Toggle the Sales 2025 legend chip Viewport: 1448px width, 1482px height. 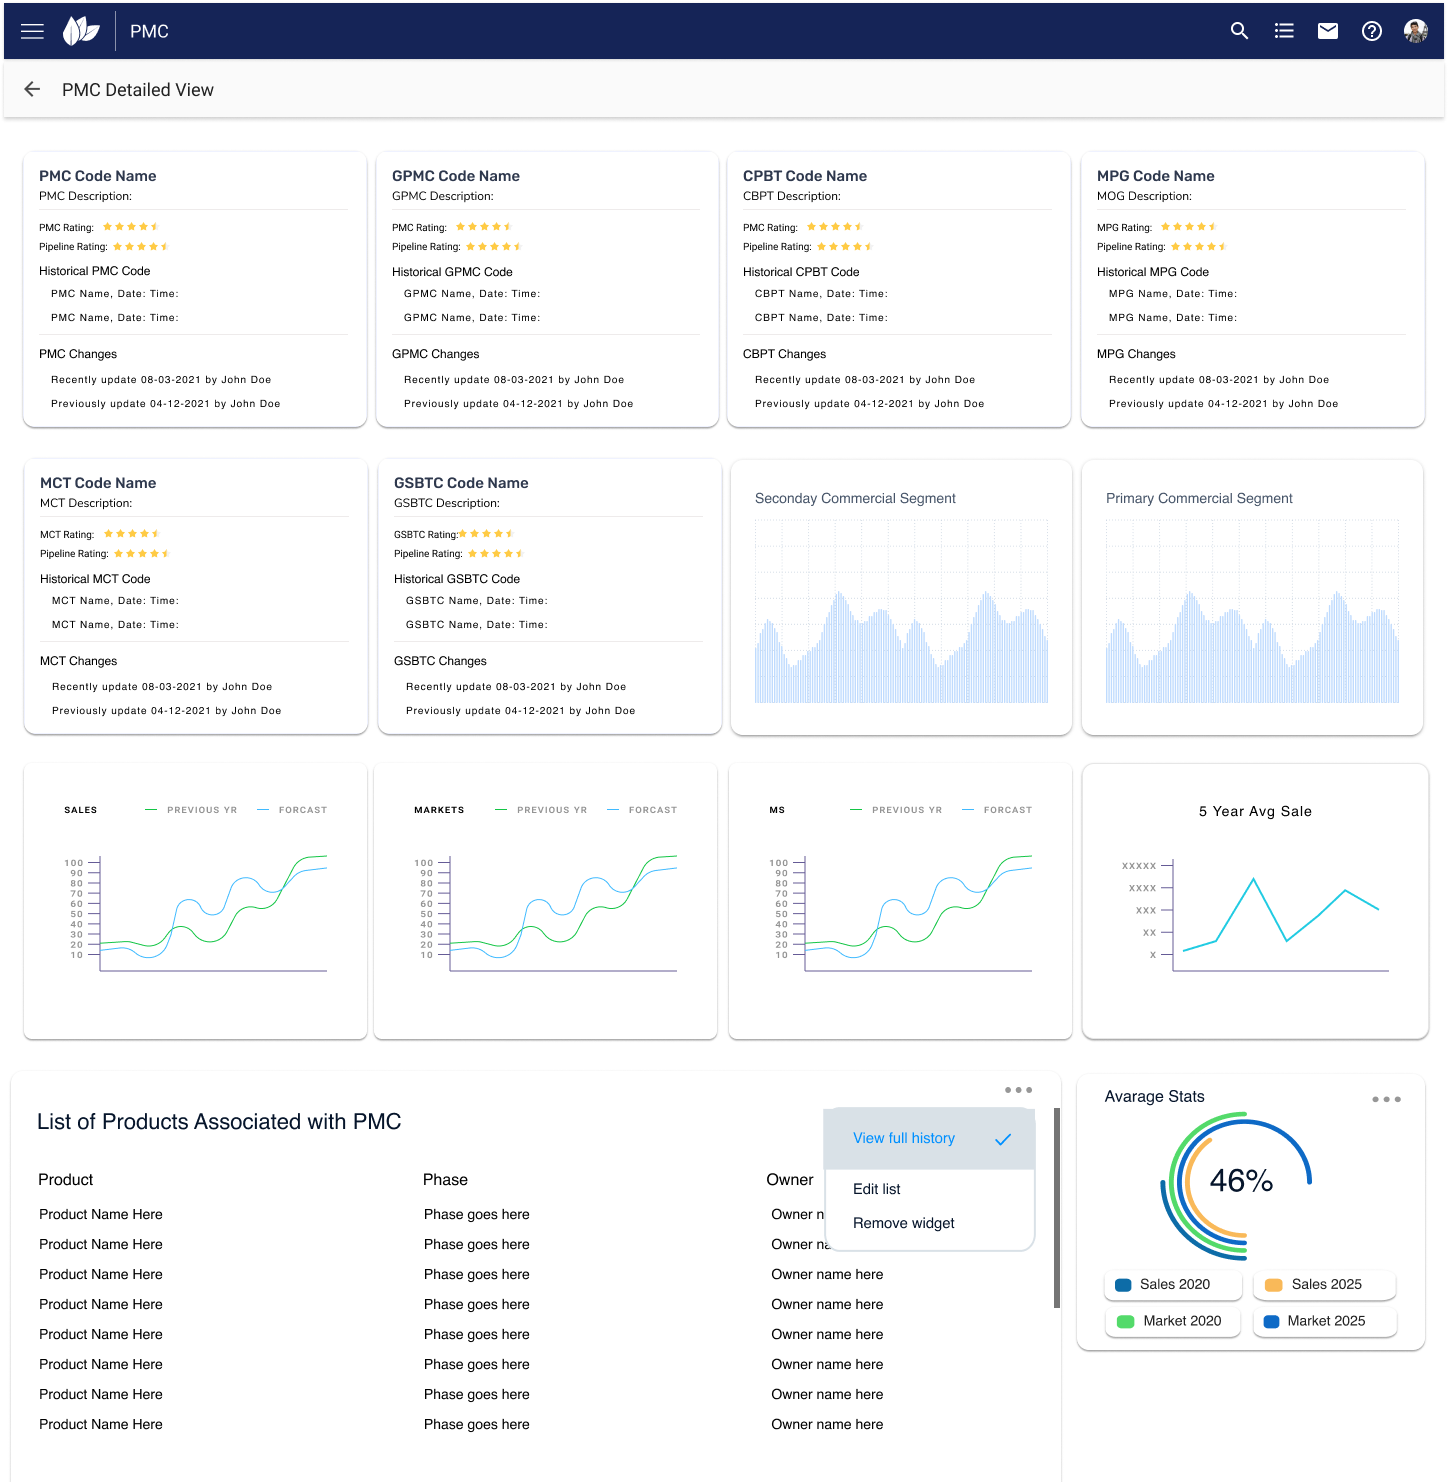click(1324, 1285)
